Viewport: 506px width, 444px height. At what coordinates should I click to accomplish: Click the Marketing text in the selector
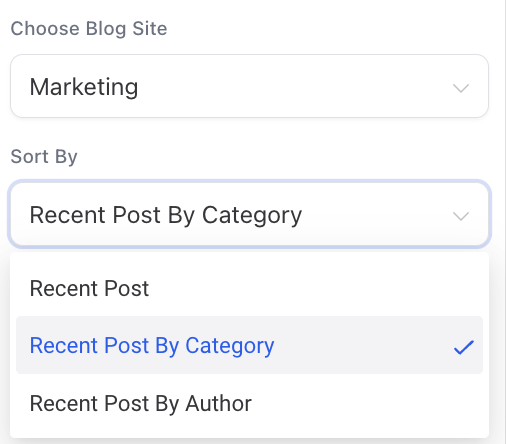pyautogui.click(x=84, y=87)
